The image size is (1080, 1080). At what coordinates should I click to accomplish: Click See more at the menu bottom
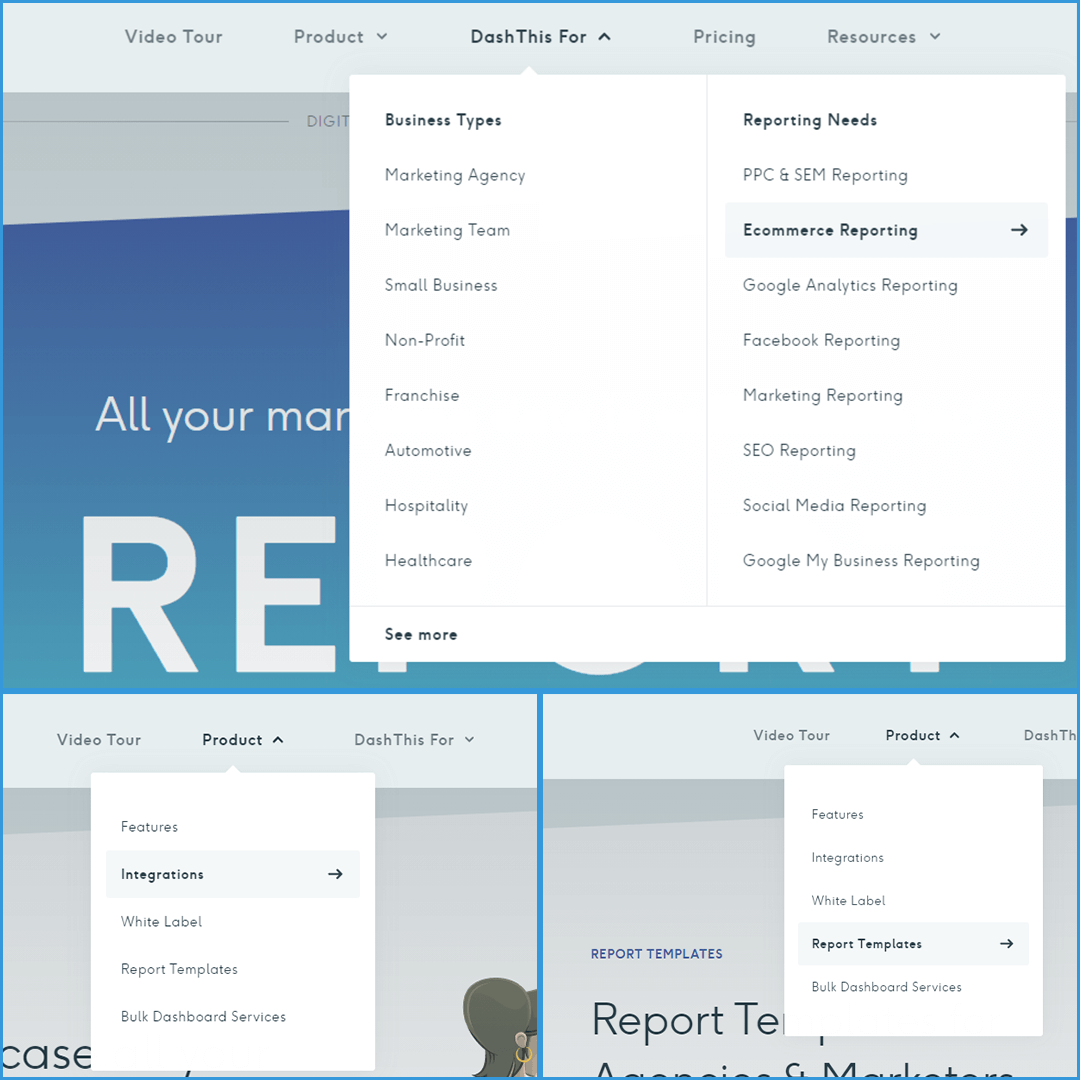pyautogui.click(x=421, y=634)
